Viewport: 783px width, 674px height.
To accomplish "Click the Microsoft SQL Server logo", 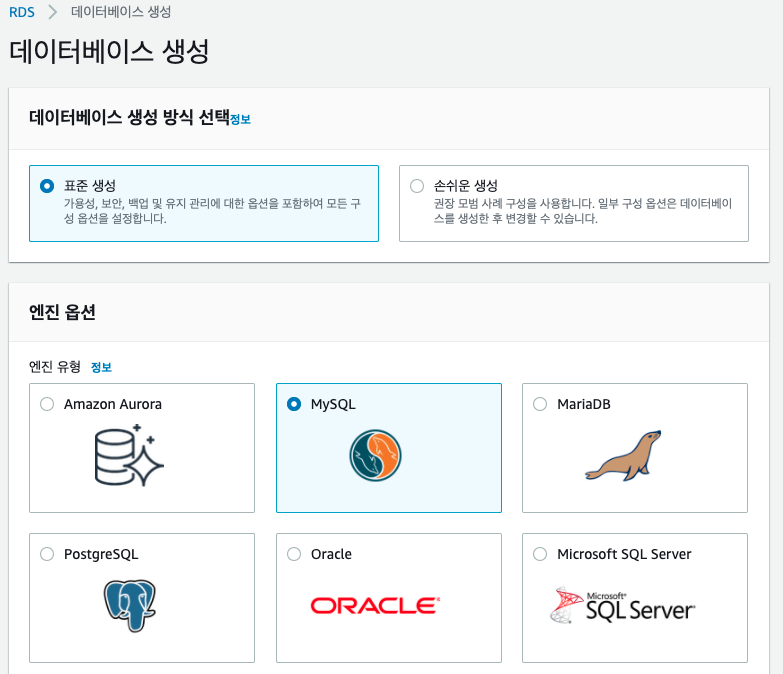I will [622, 606].
